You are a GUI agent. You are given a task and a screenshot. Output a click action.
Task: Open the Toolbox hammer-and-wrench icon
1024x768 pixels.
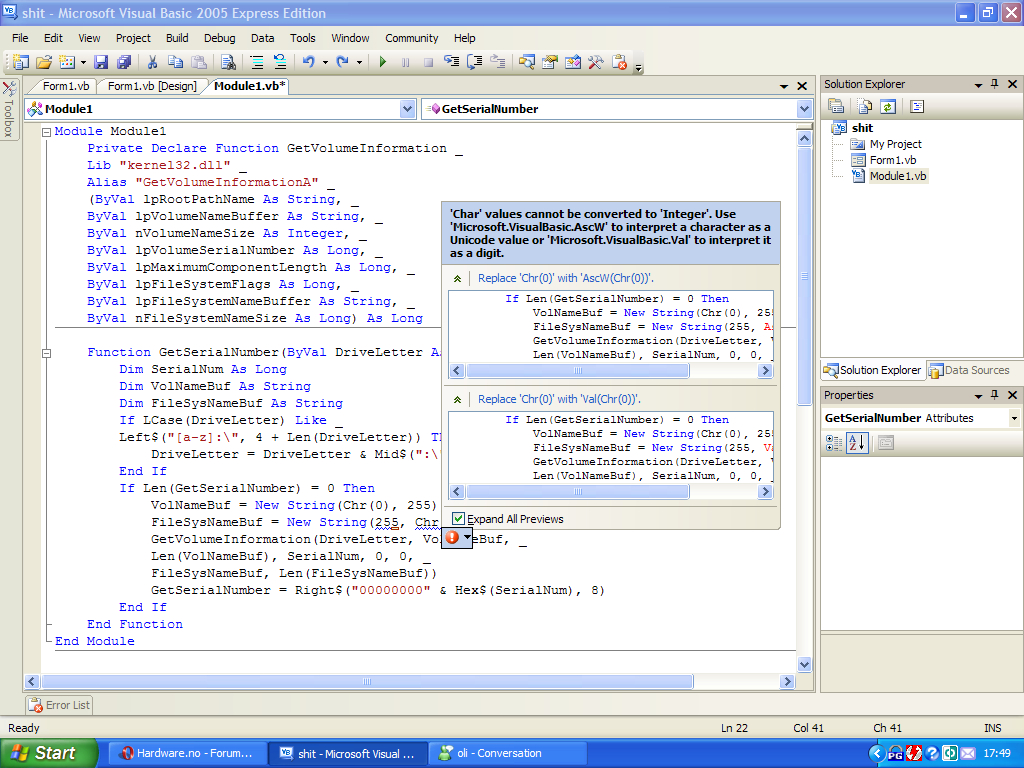point(596,62)
